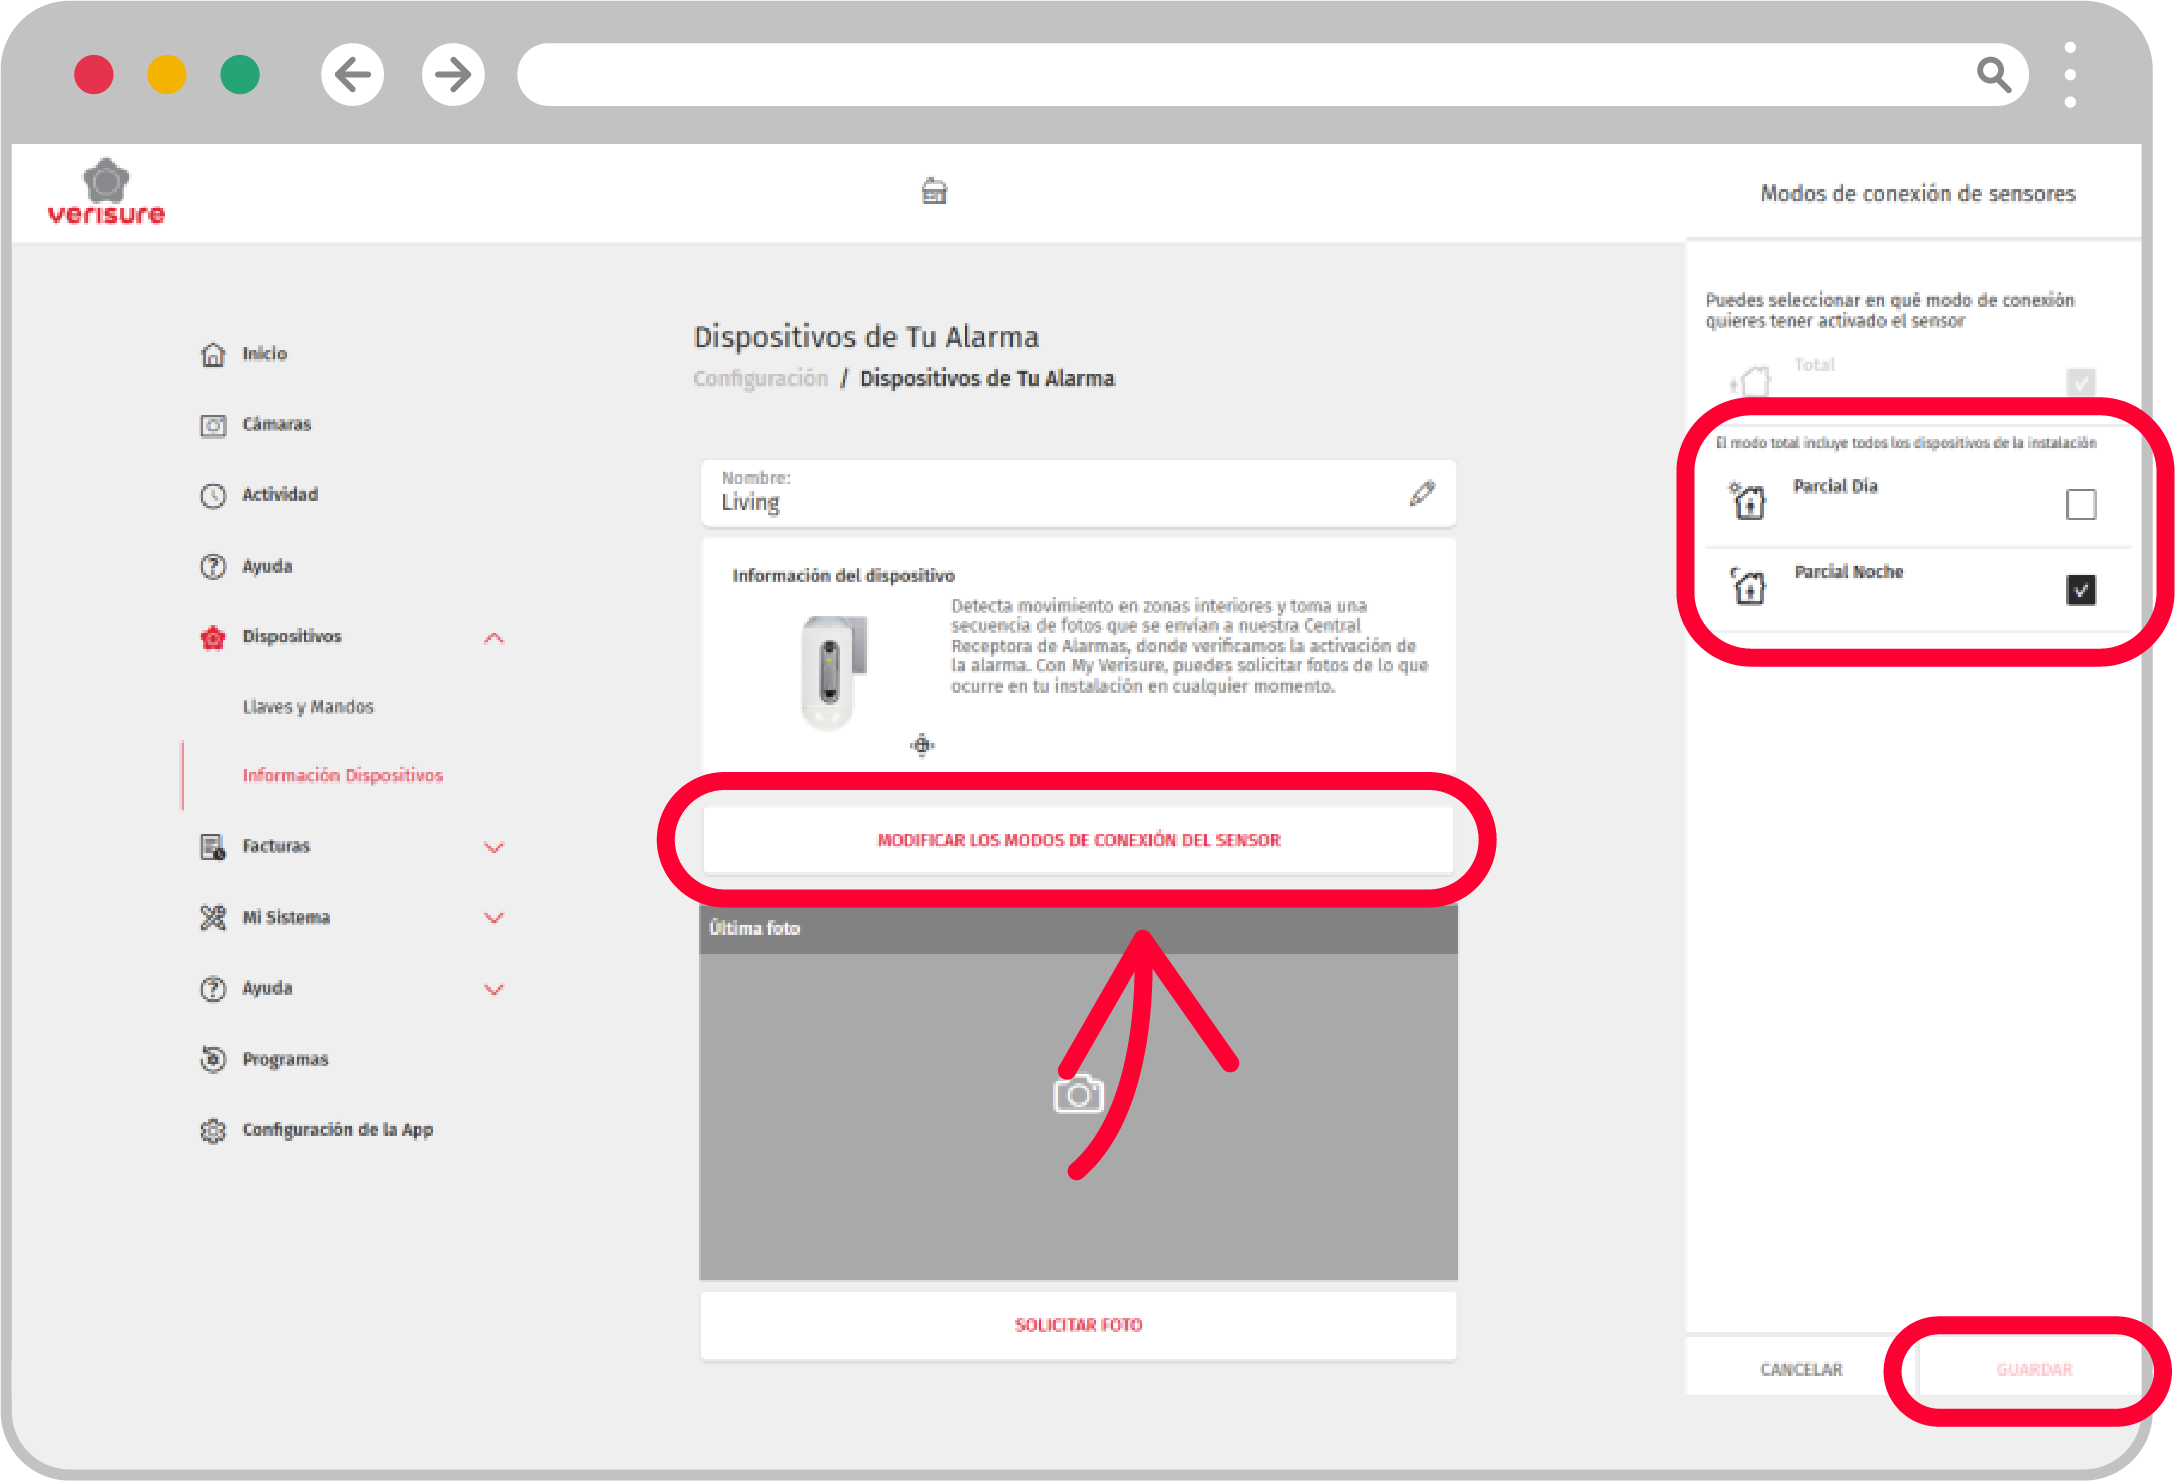The image size is (2175, 1481).
Task: Click the camera icon in the Última foto area
Action: click(1078, 1095)
